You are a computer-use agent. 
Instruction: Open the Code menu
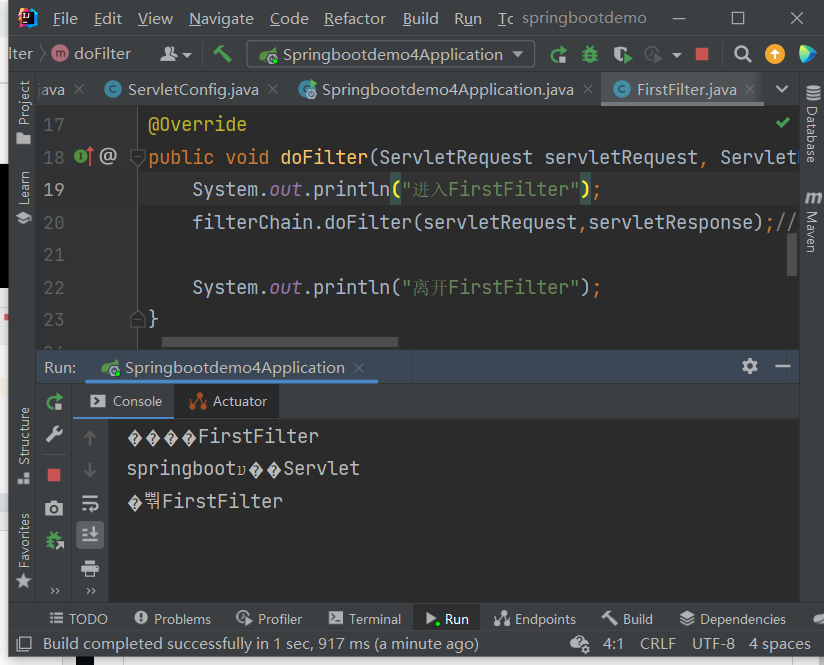click(x=289, y=19)
